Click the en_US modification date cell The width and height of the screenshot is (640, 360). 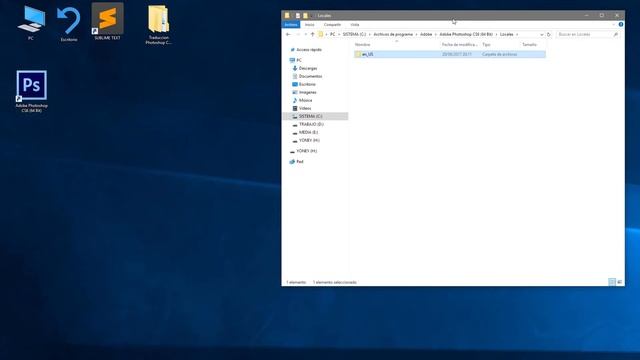457,54
